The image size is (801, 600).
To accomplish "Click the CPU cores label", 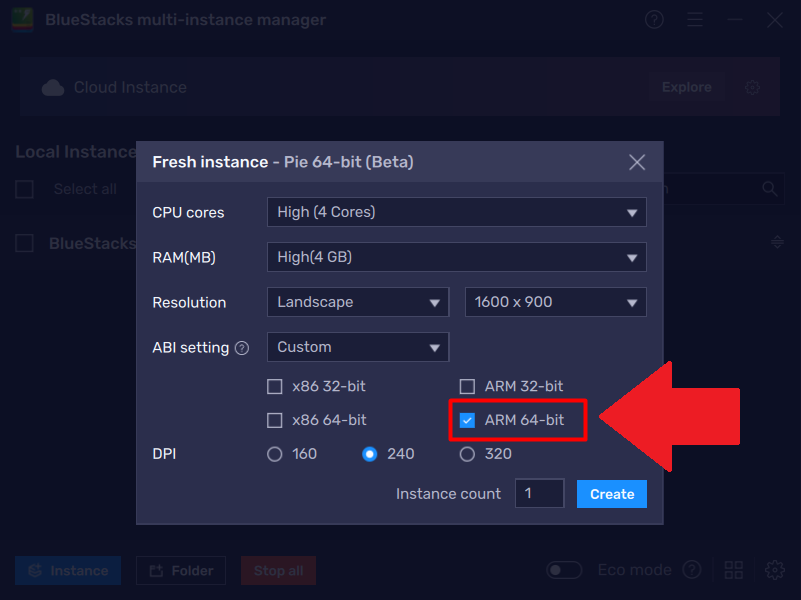I will pyautogui.click(x=188, y=212).
